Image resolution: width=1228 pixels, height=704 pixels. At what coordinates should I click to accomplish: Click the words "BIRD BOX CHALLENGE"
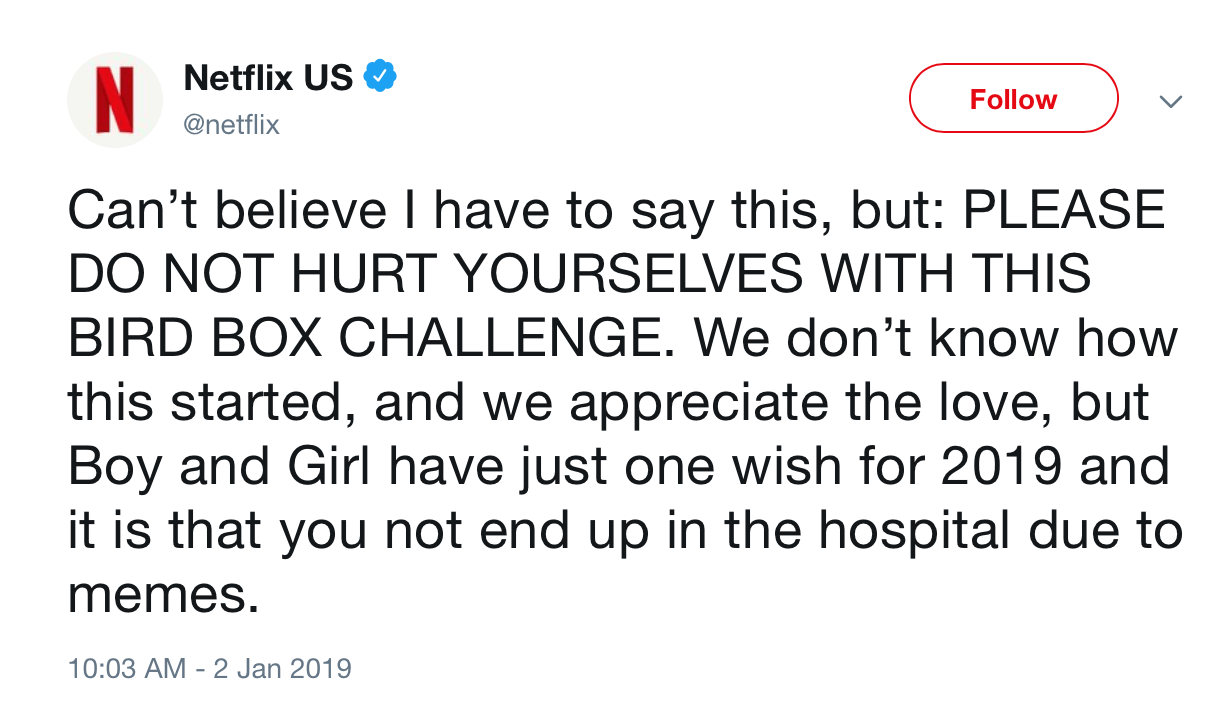pyautogui.click(x=365, y=340)
